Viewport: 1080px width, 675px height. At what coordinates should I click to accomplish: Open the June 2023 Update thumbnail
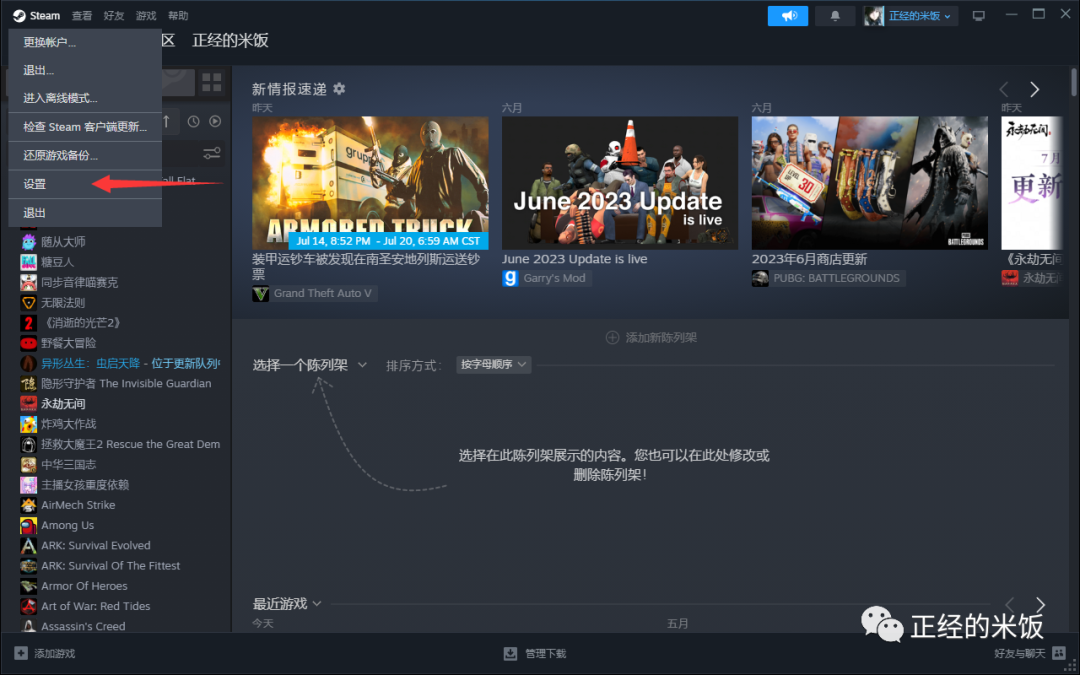point(620,183)
